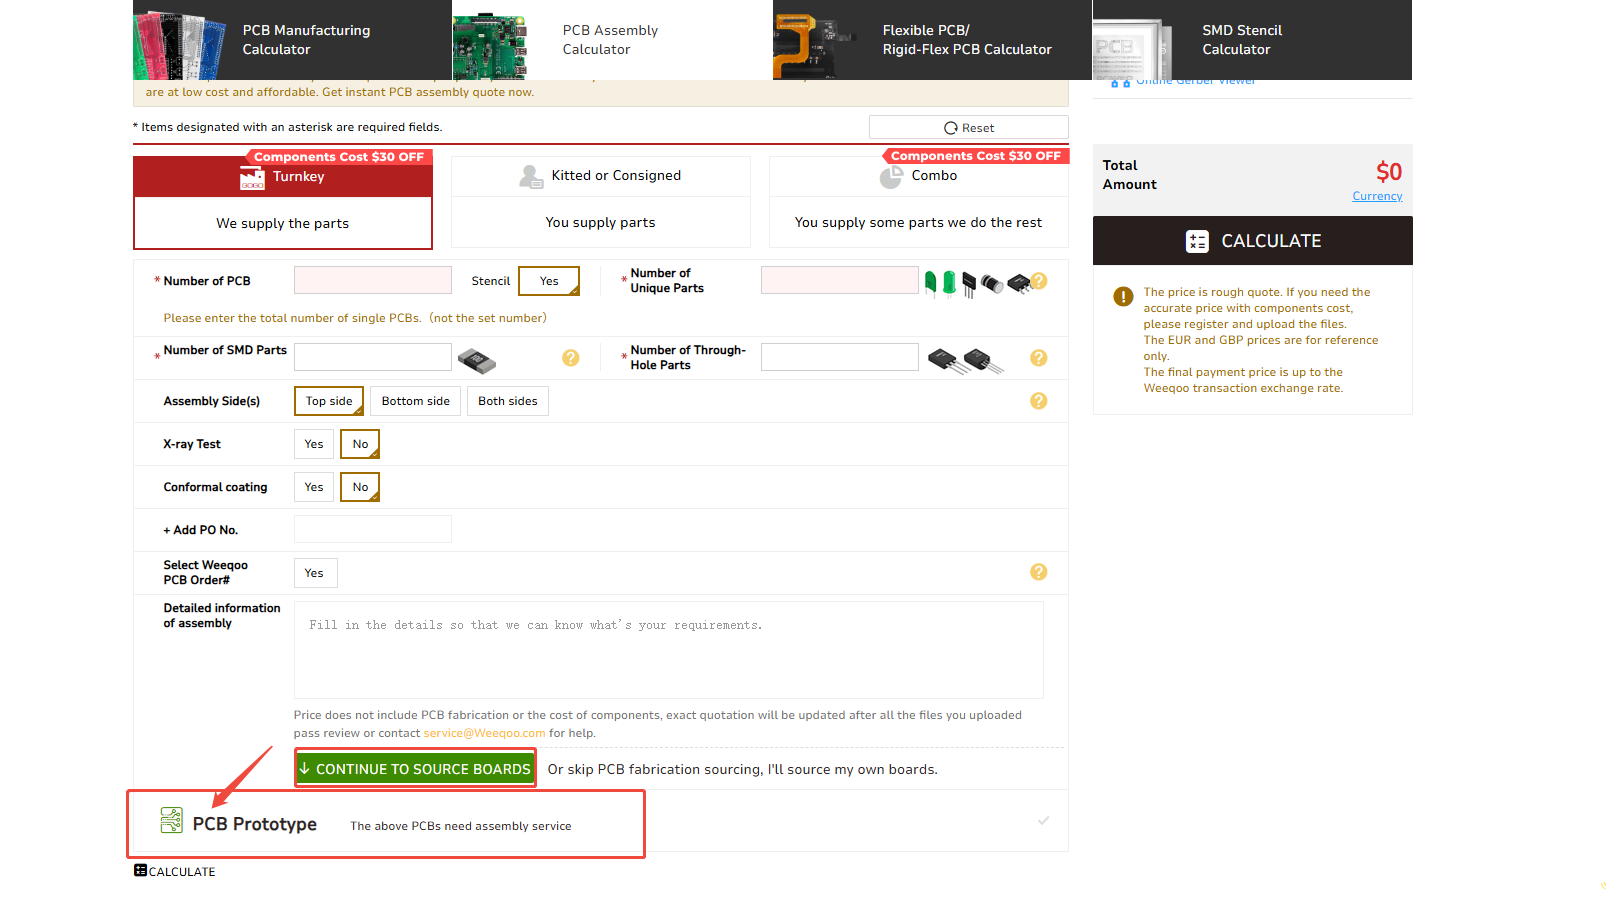Click the calculator icon at bottom left
1606x902 pixels.
click(140, 871)
